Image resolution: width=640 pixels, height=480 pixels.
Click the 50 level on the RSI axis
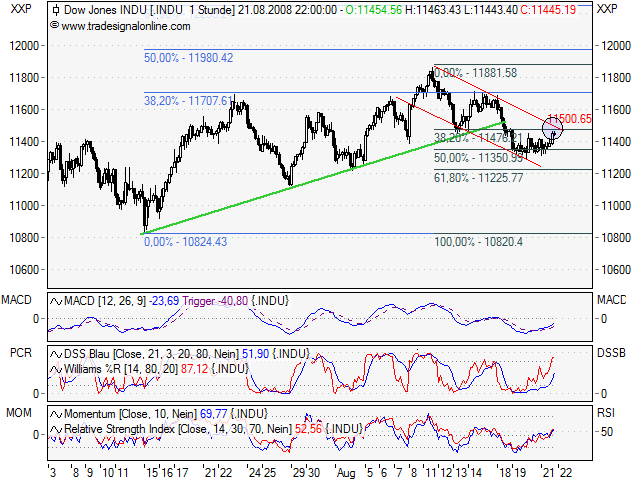607,432
